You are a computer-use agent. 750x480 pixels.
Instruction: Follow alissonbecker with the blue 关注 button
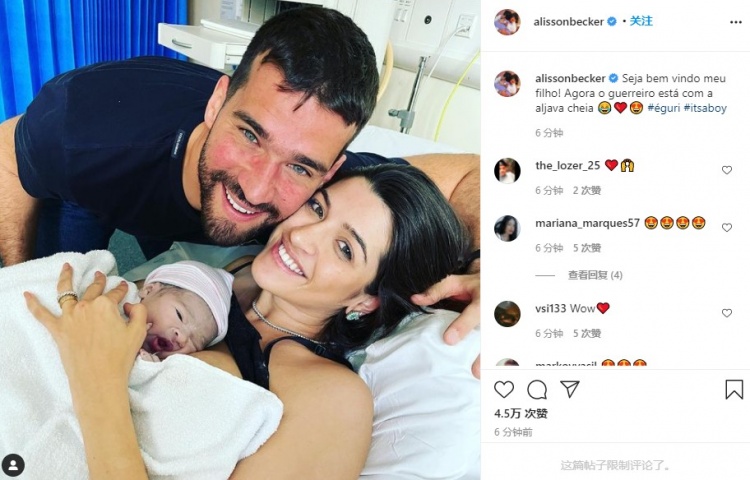click(x=641, y=21)
